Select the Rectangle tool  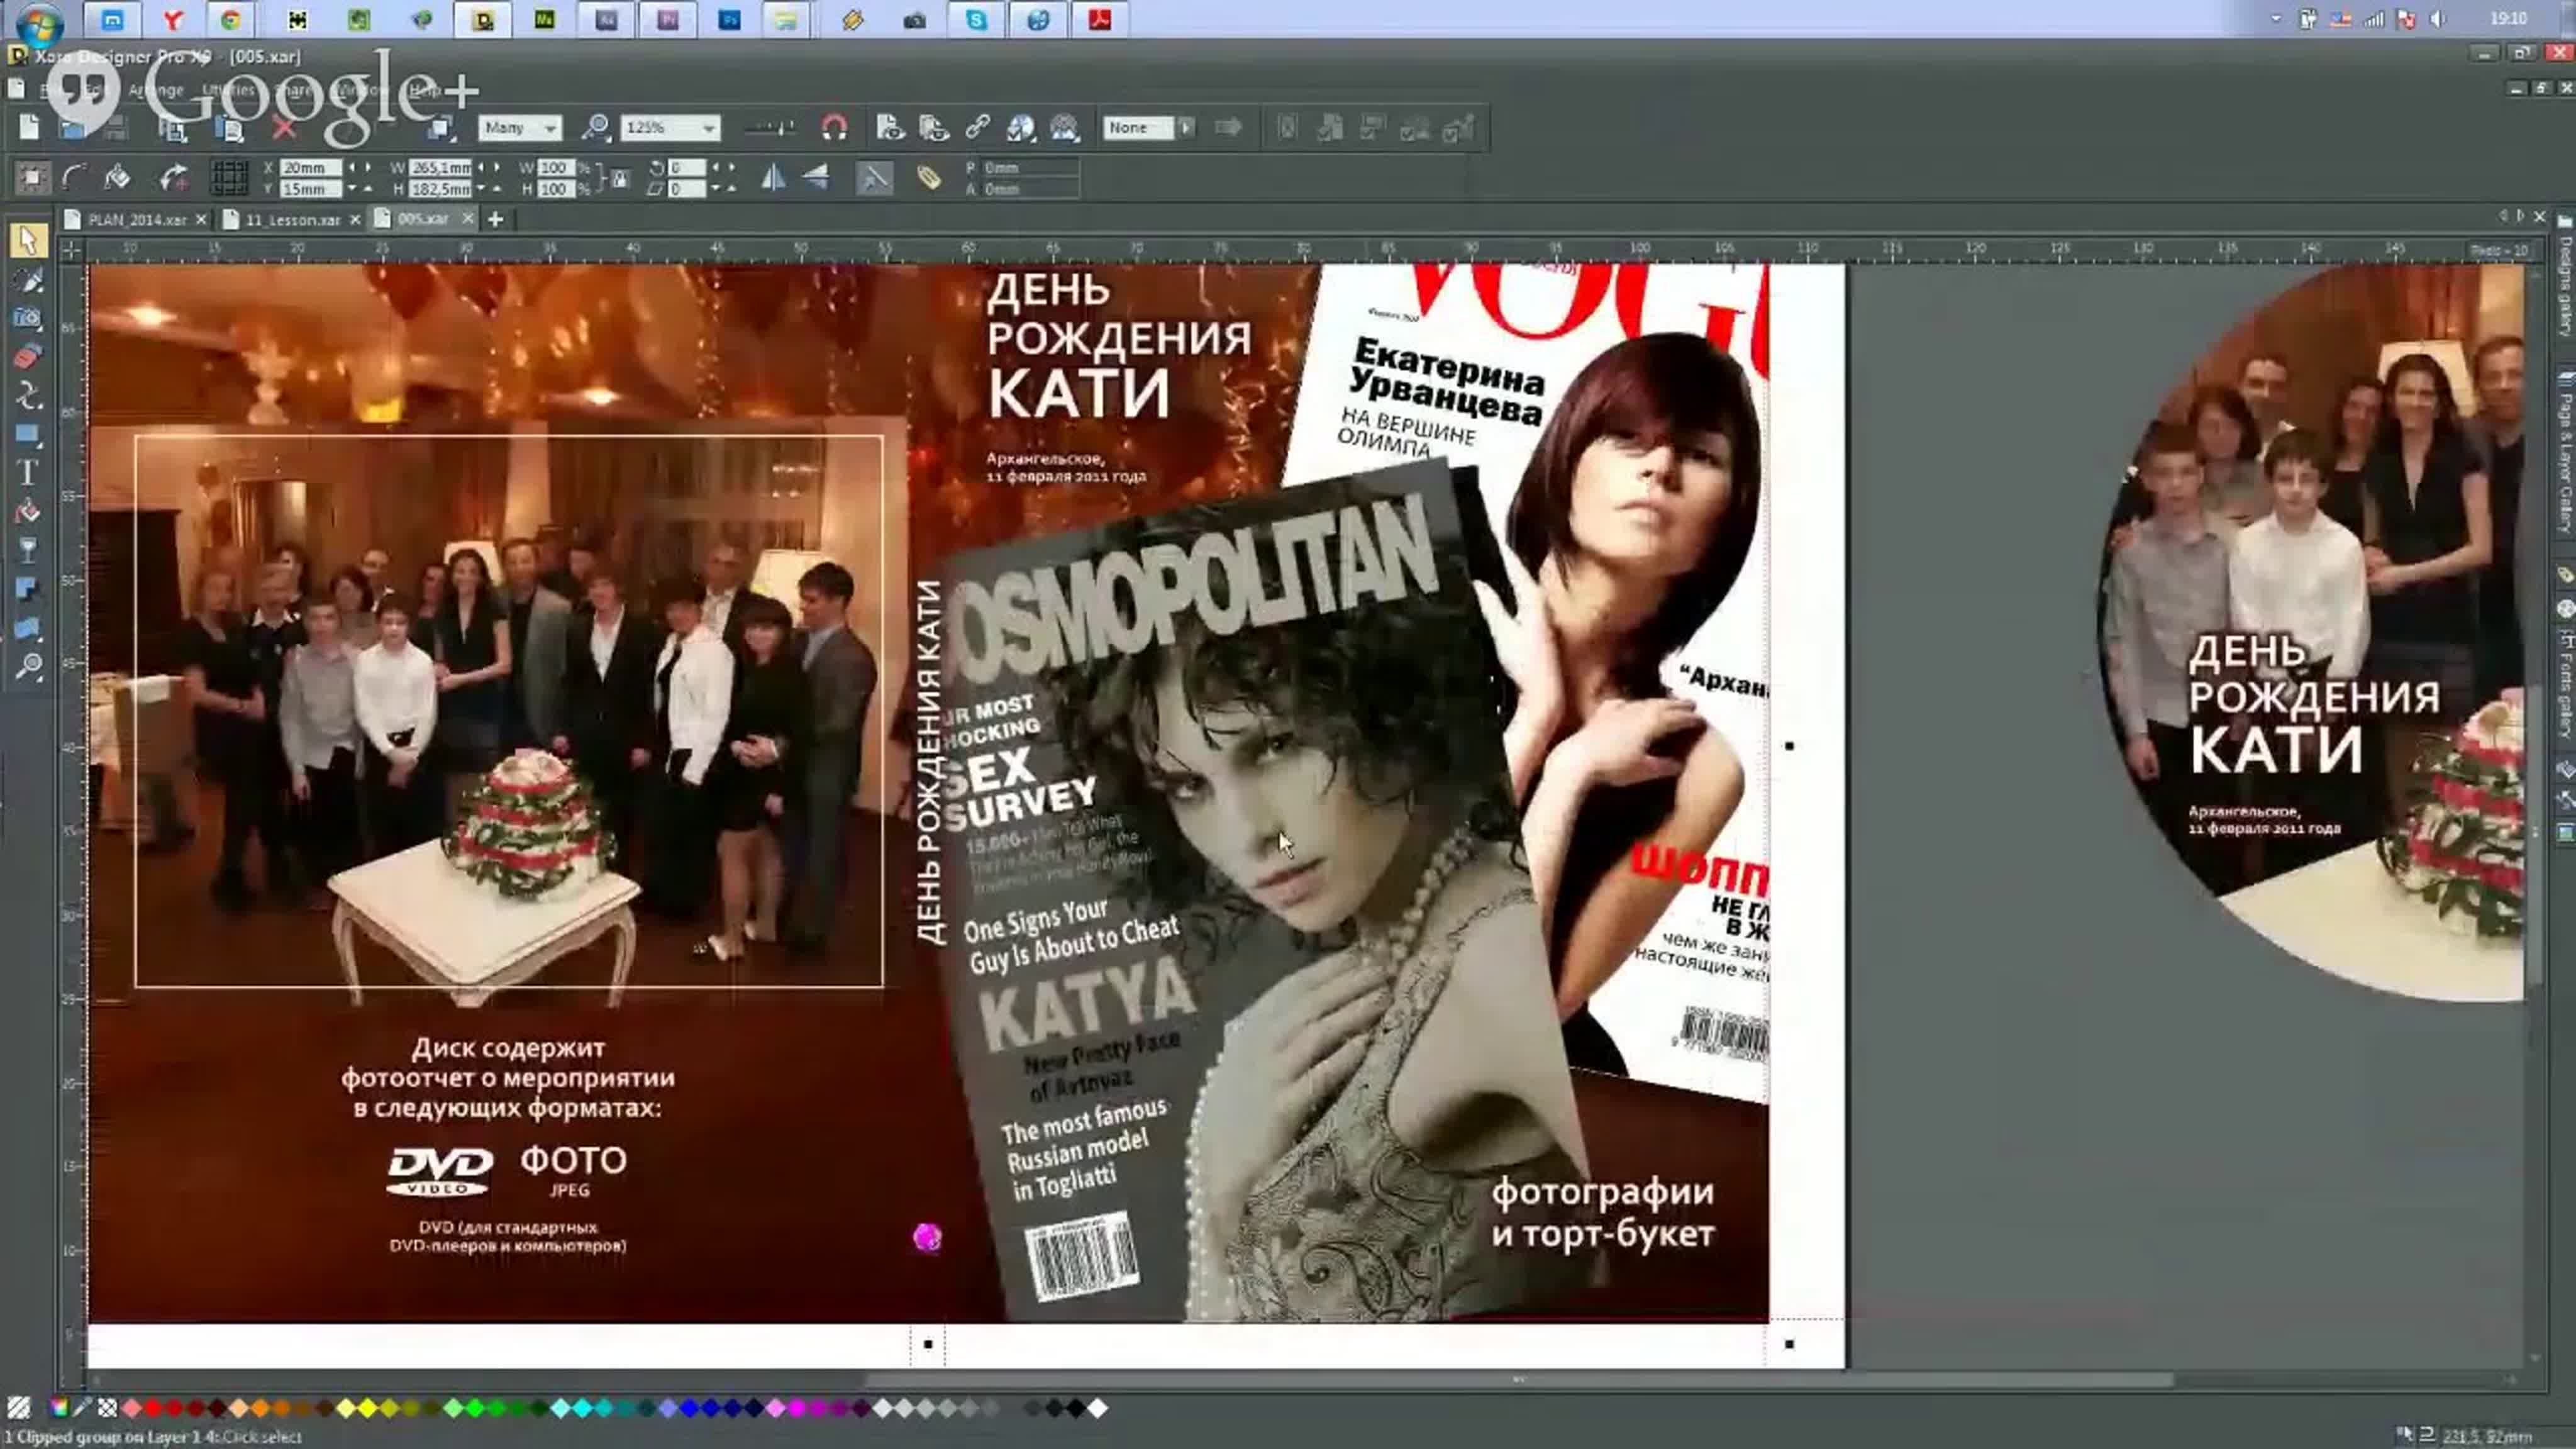[x=28, y=434]
